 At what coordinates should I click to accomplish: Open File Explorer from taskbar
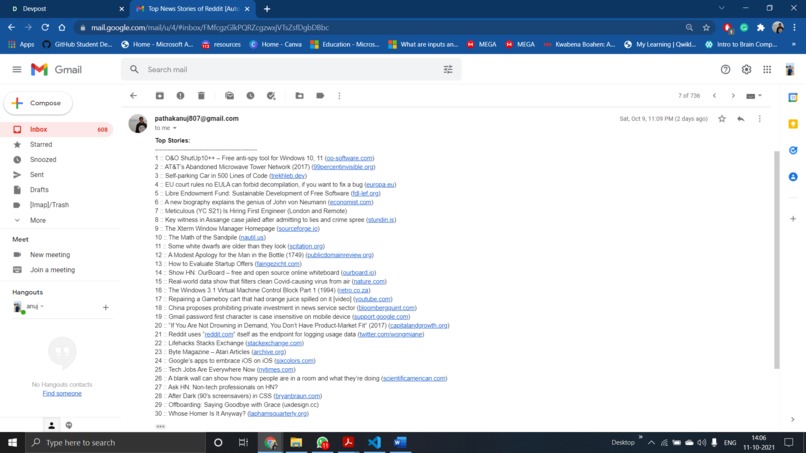tap(296, 442)
